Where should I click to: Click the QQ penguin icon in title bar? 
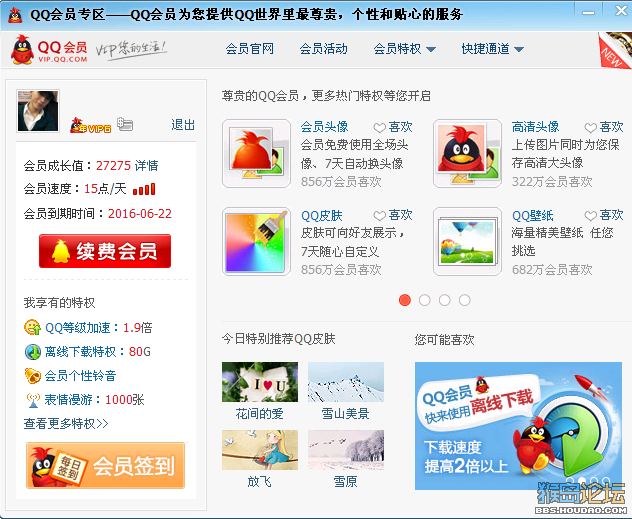15,15
